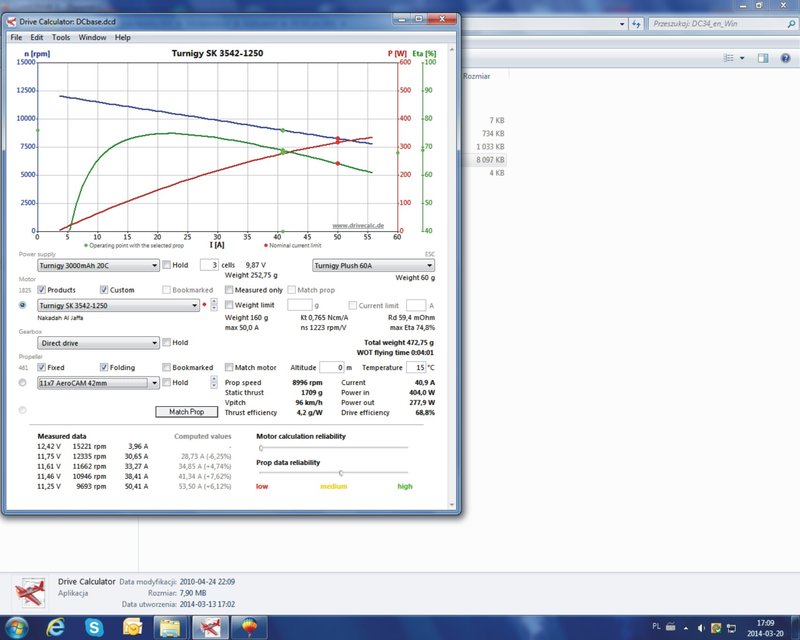Enable propeller Bookmarked checkbox
Screen dimensions: 800x640
coord(166,367)
